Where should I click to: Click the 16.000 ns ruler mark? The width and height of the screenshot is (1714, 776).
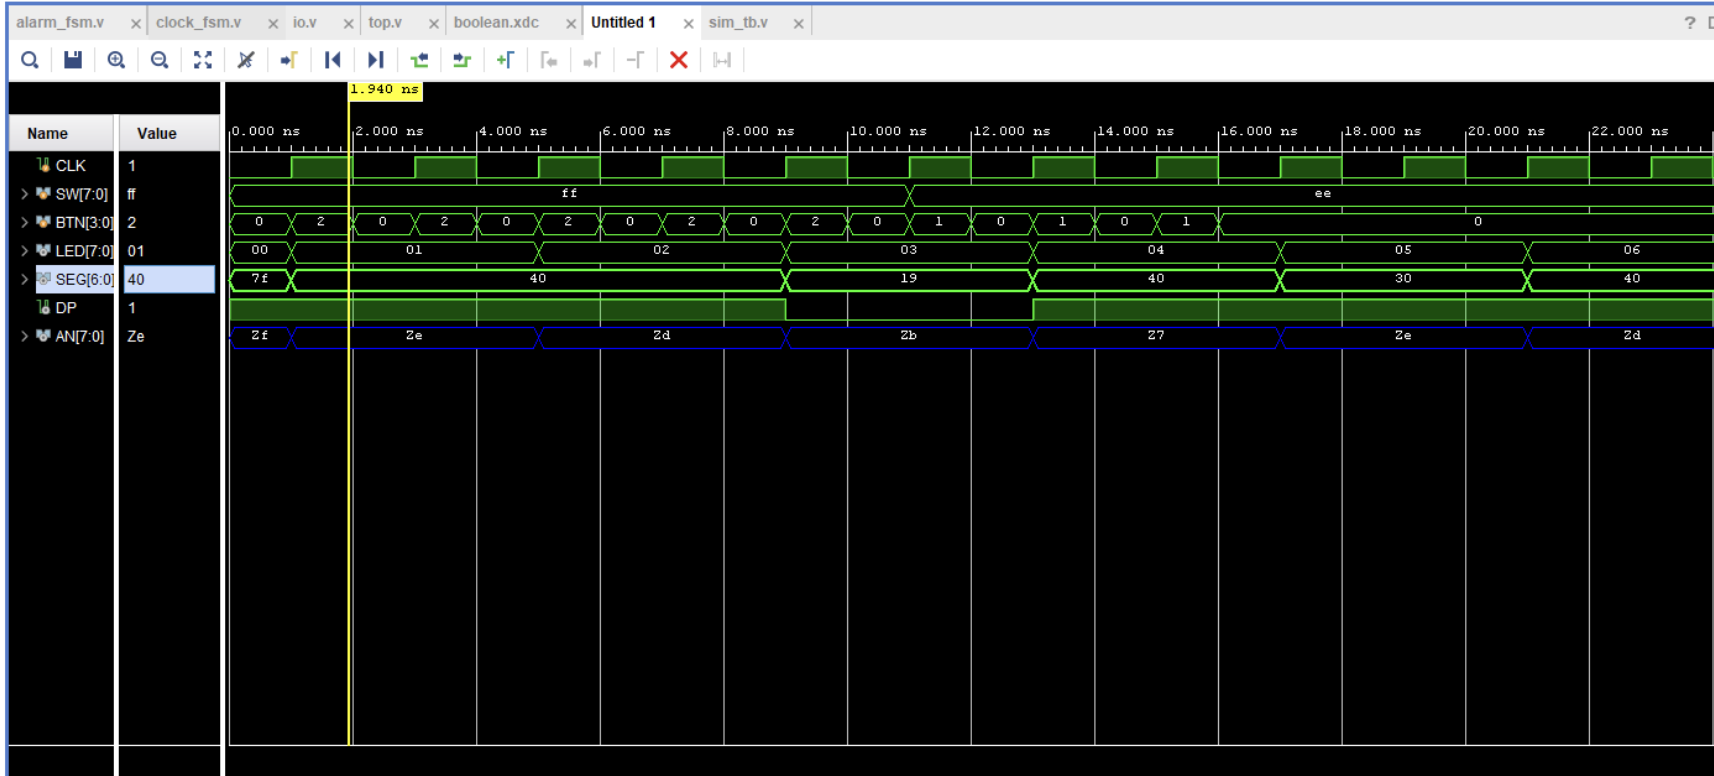tap(1259, 131)
